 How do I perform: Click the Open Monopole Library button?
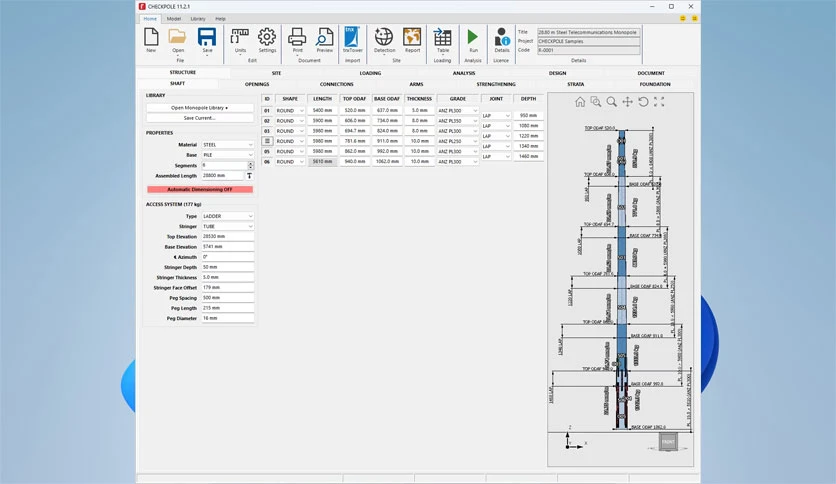tap(200, 108)
